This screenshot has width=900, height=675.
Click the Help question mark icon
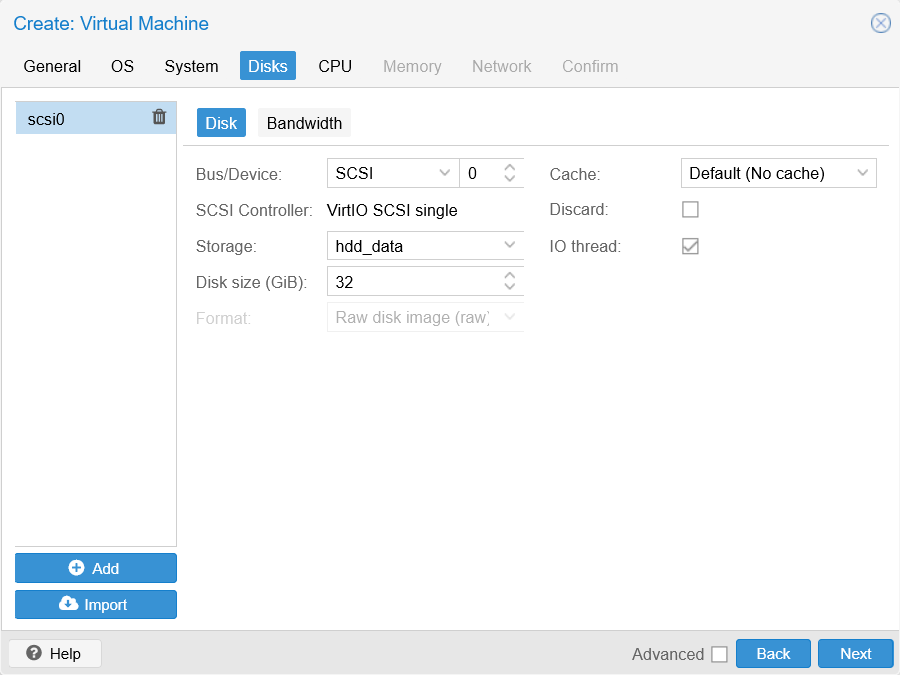pos(34,653)
